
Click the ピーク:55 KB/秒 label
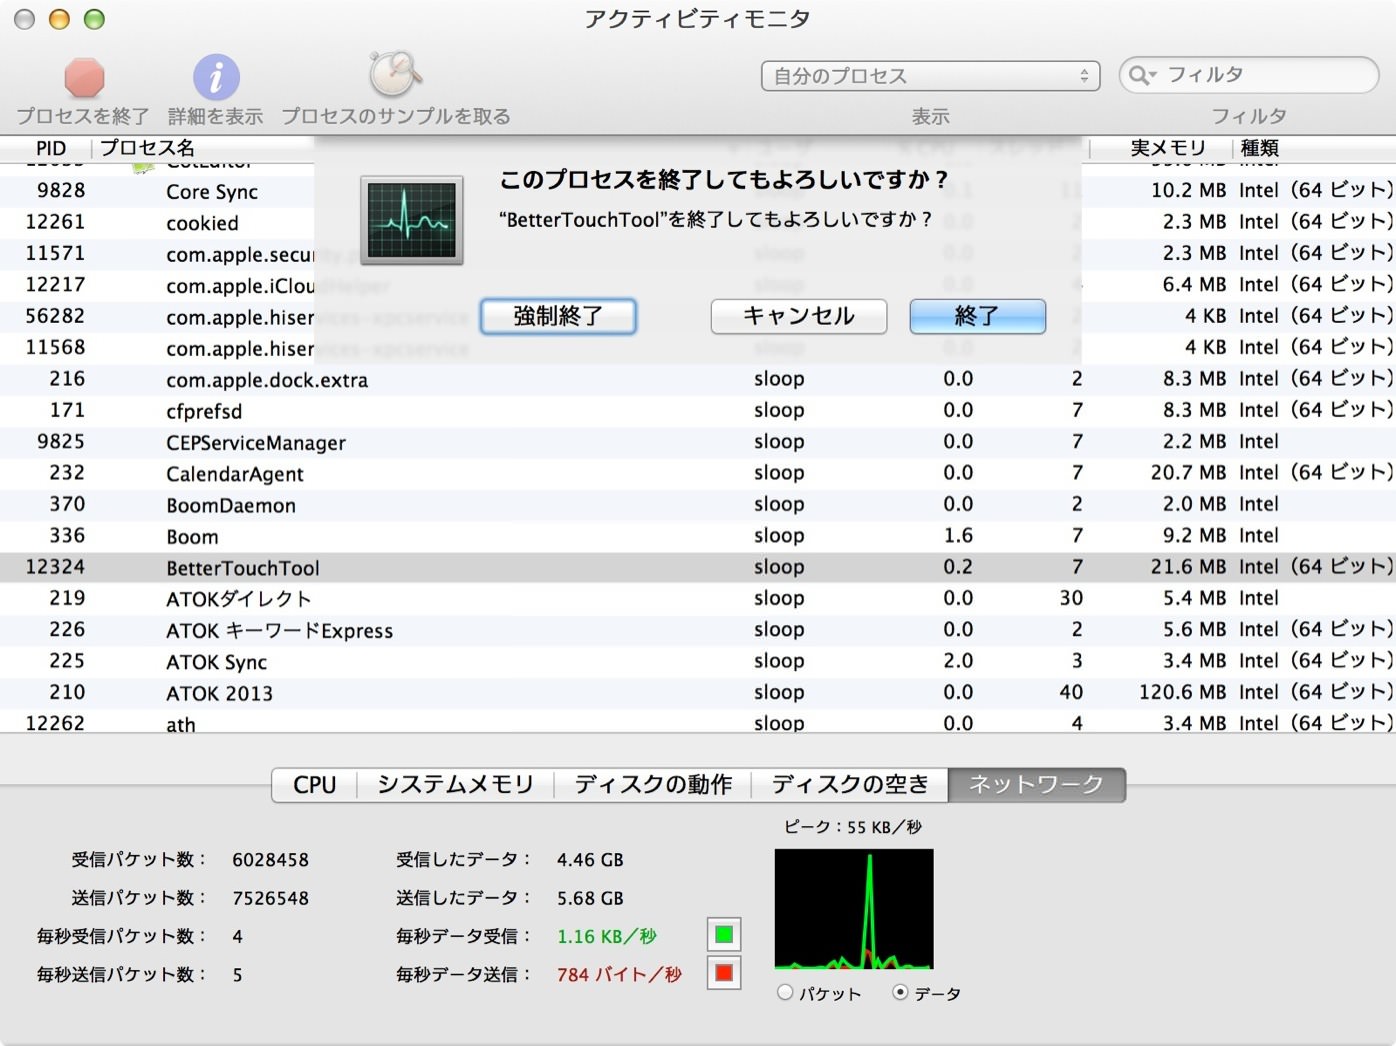point(853,827)
